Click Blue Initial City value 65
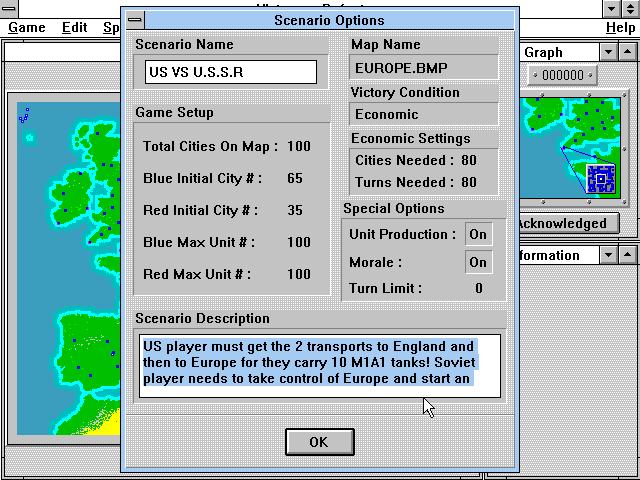Screen dimensions: 640x480 [x=295, y=178]
